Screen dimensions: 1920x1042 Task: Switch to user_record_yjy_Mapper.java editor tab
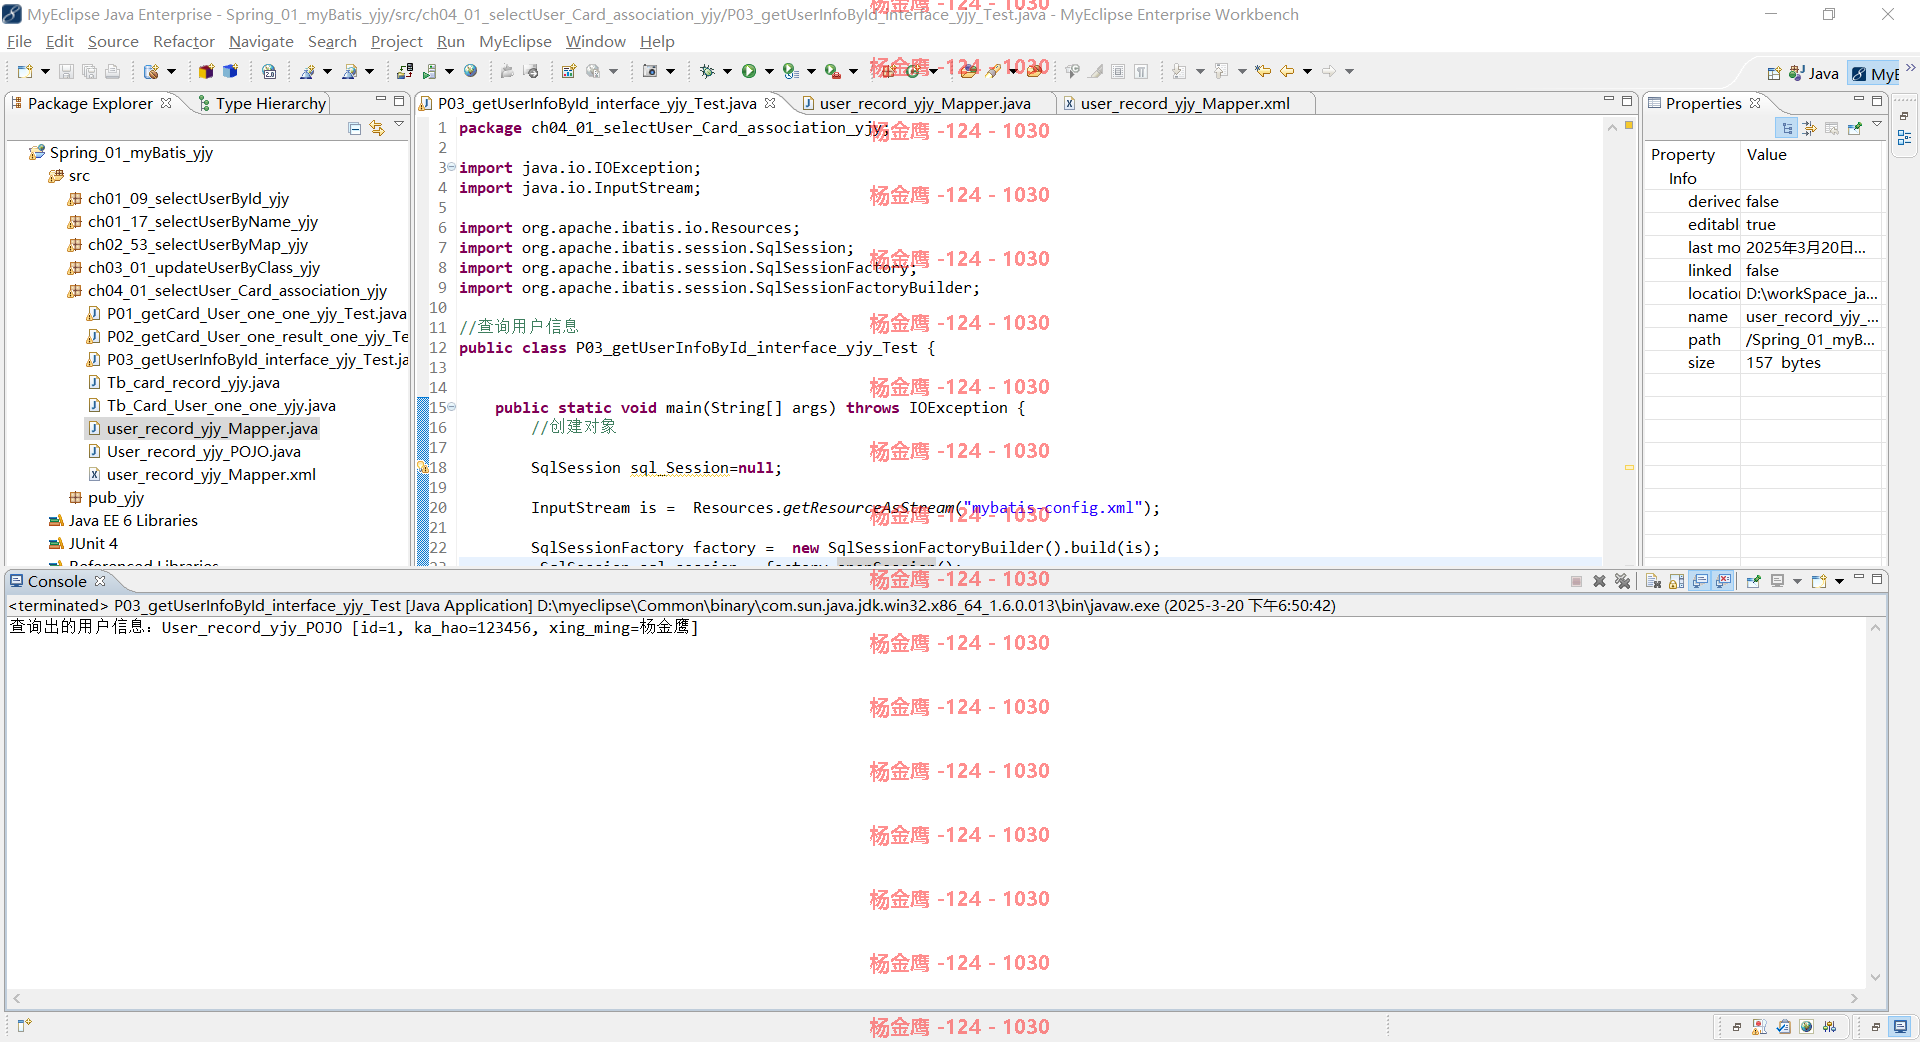coord(924,103)
